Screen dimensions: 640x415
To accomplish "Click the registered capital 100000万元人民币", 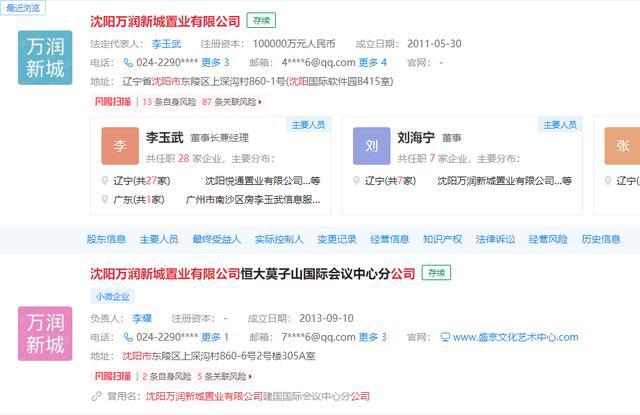I will (x=294, y=44).
